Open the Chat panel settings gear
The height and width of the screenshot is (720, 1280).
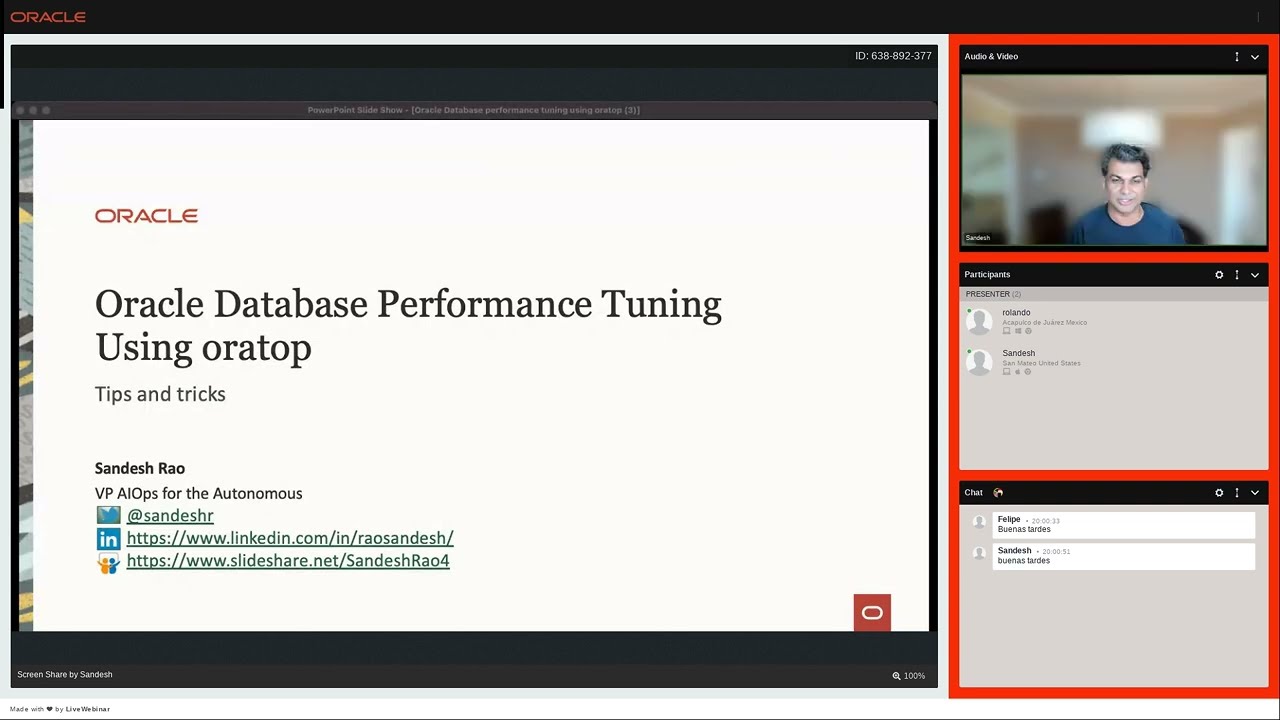(1219, 493)
